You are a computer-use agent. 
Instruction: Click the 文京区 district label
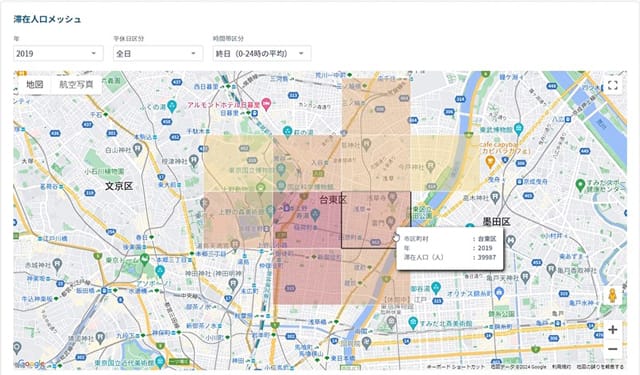click(x=119, y=186)
